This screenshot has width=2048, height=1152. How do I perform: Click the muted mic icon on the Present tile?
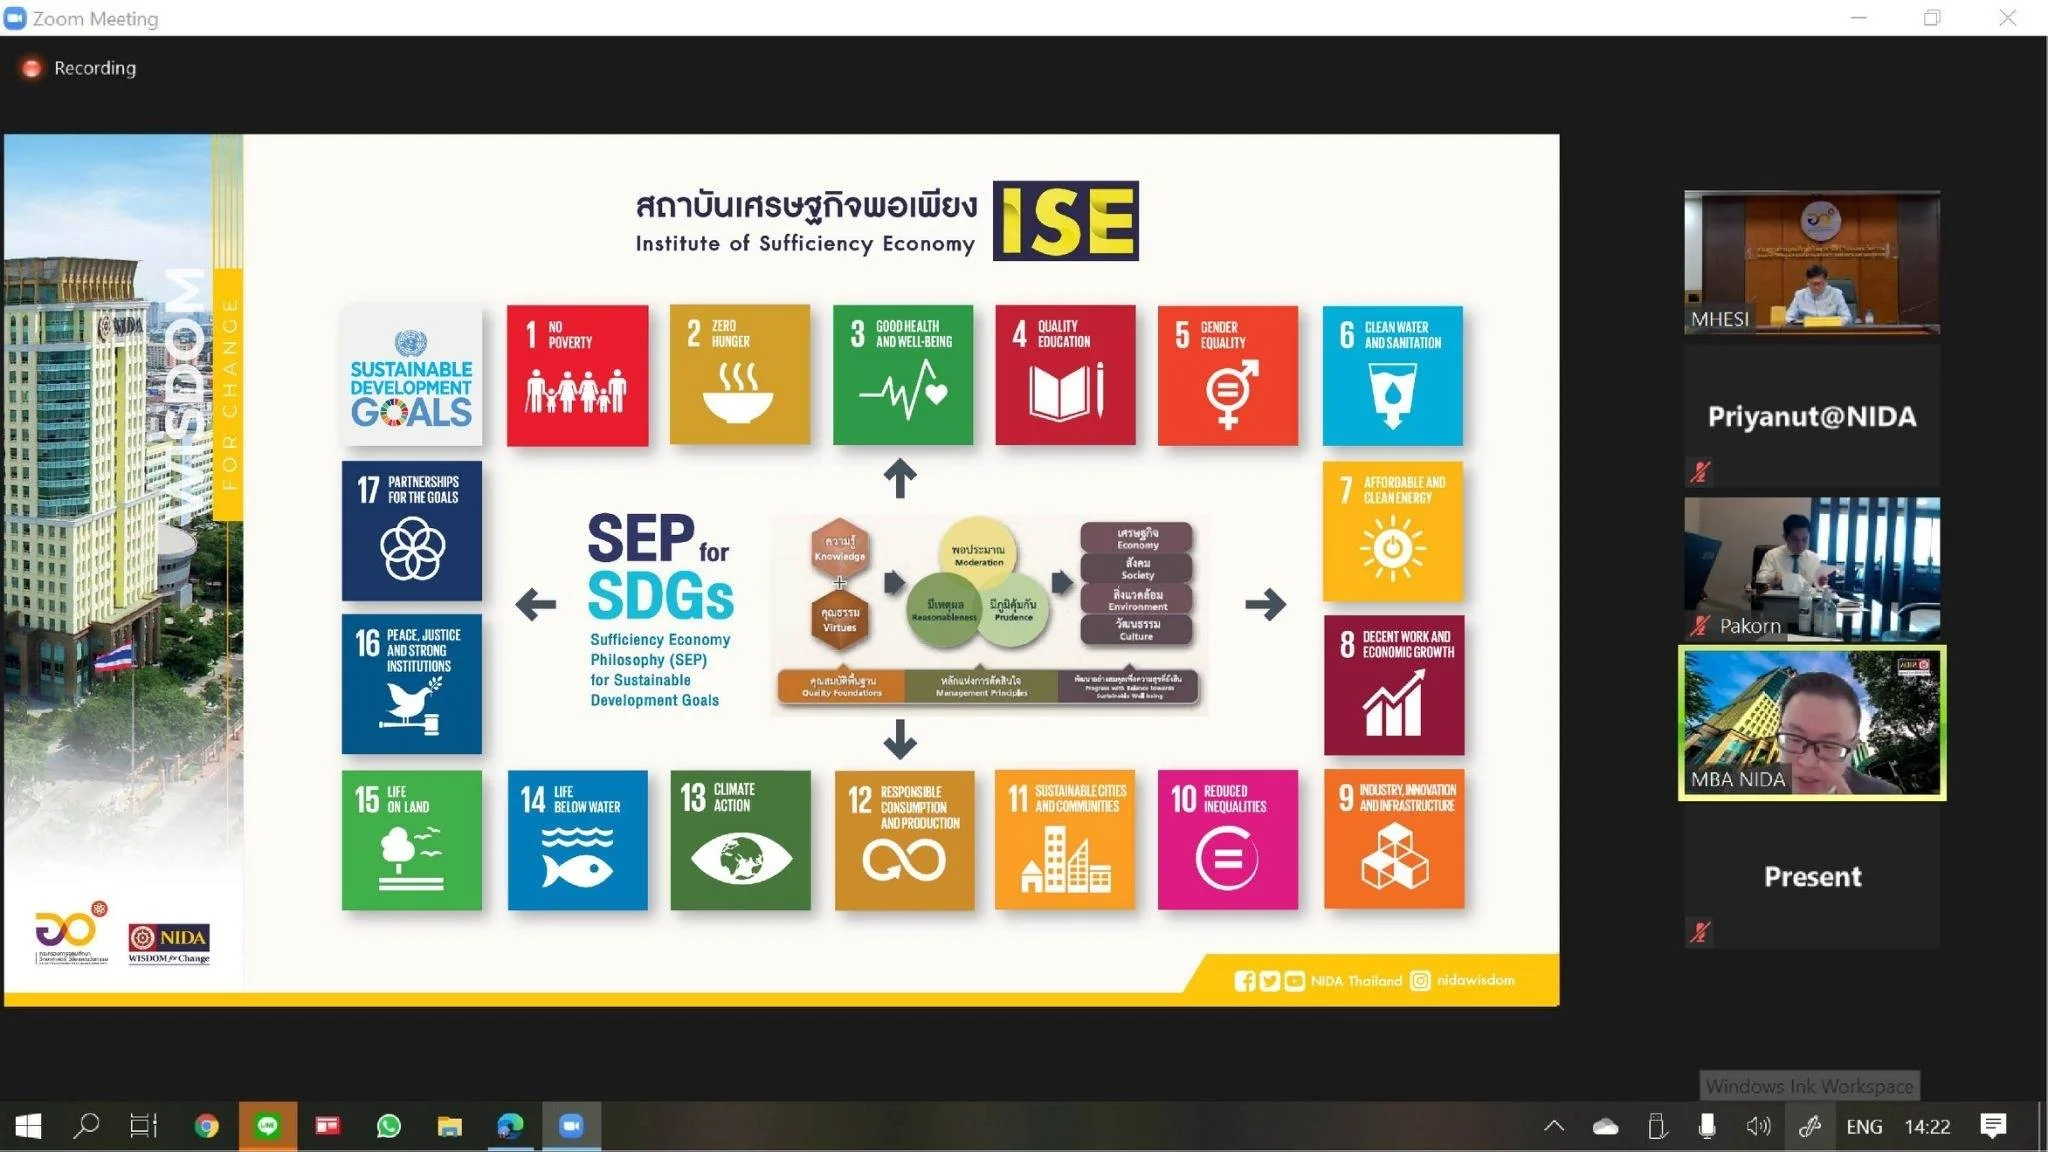1700,932
